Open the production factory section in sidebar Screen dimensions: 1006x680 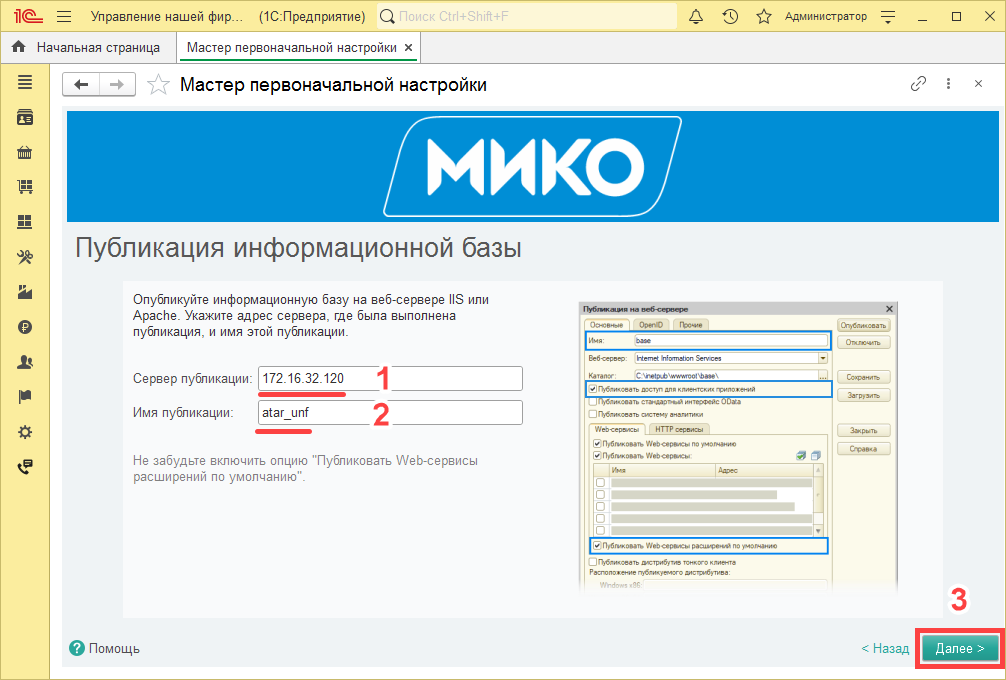[25, 293]
